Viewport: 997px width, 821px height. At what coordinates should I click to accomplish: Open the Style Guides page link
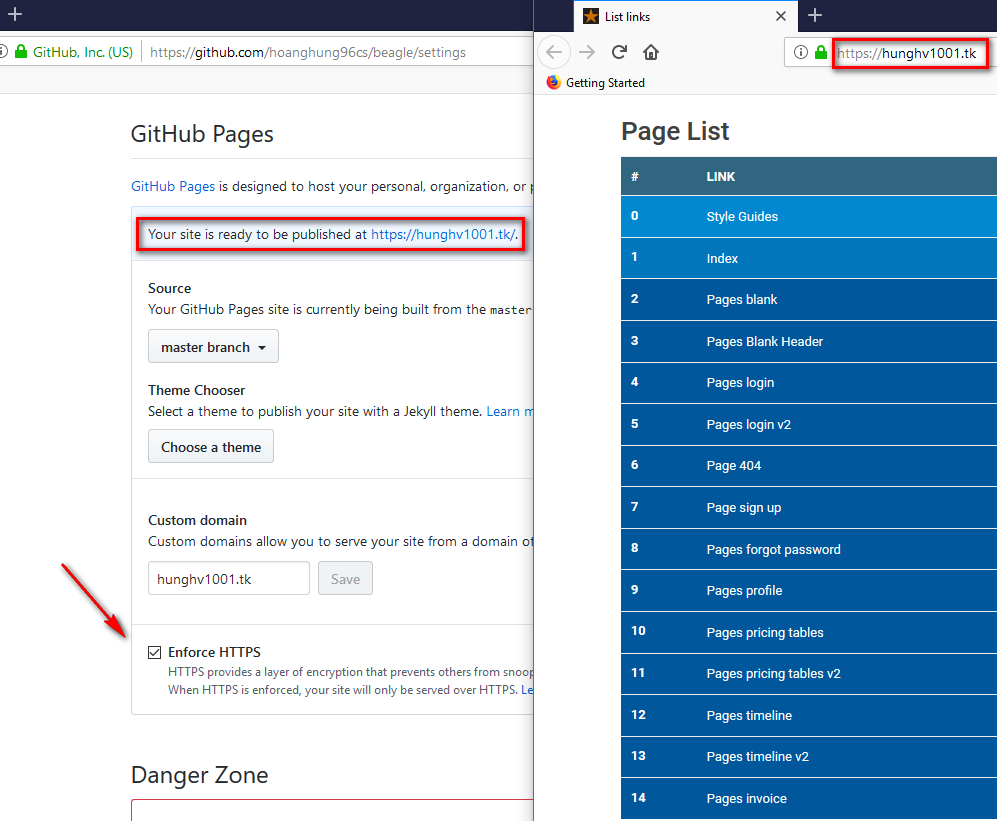tap(742, 216)
